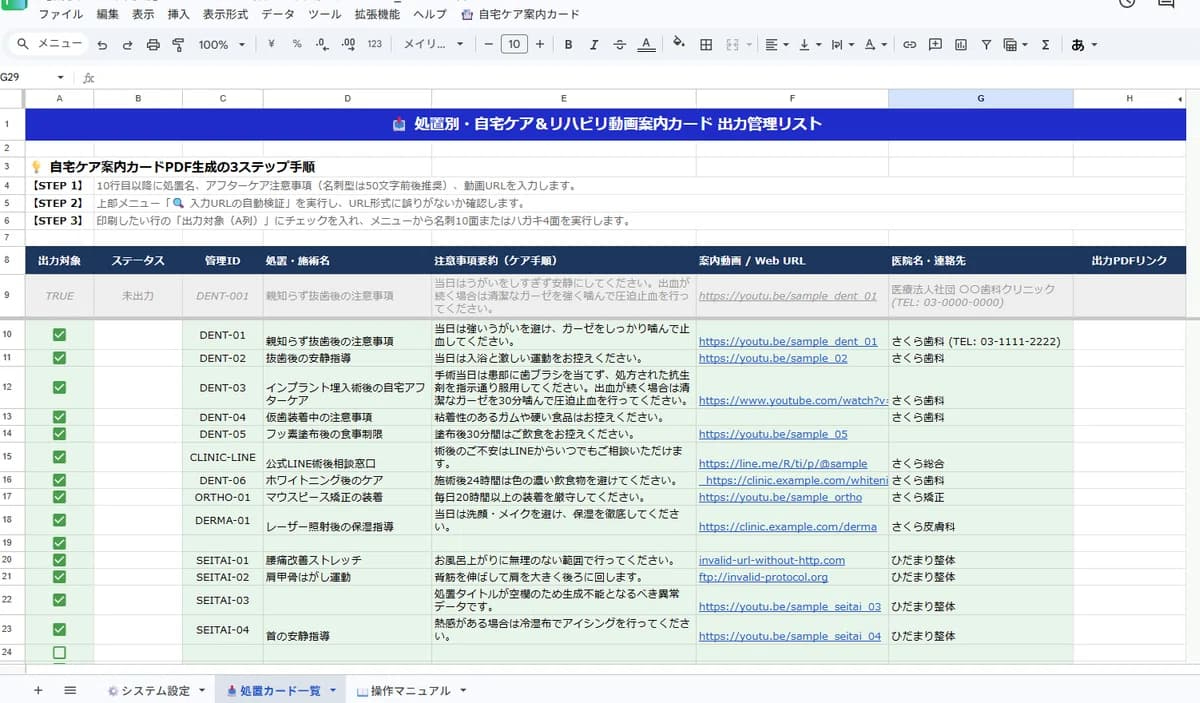Screen dimensions: 1200x703
Task: Toggle the checkbox in the CLINIC-LINE row
Action: [x=59, y=456]
